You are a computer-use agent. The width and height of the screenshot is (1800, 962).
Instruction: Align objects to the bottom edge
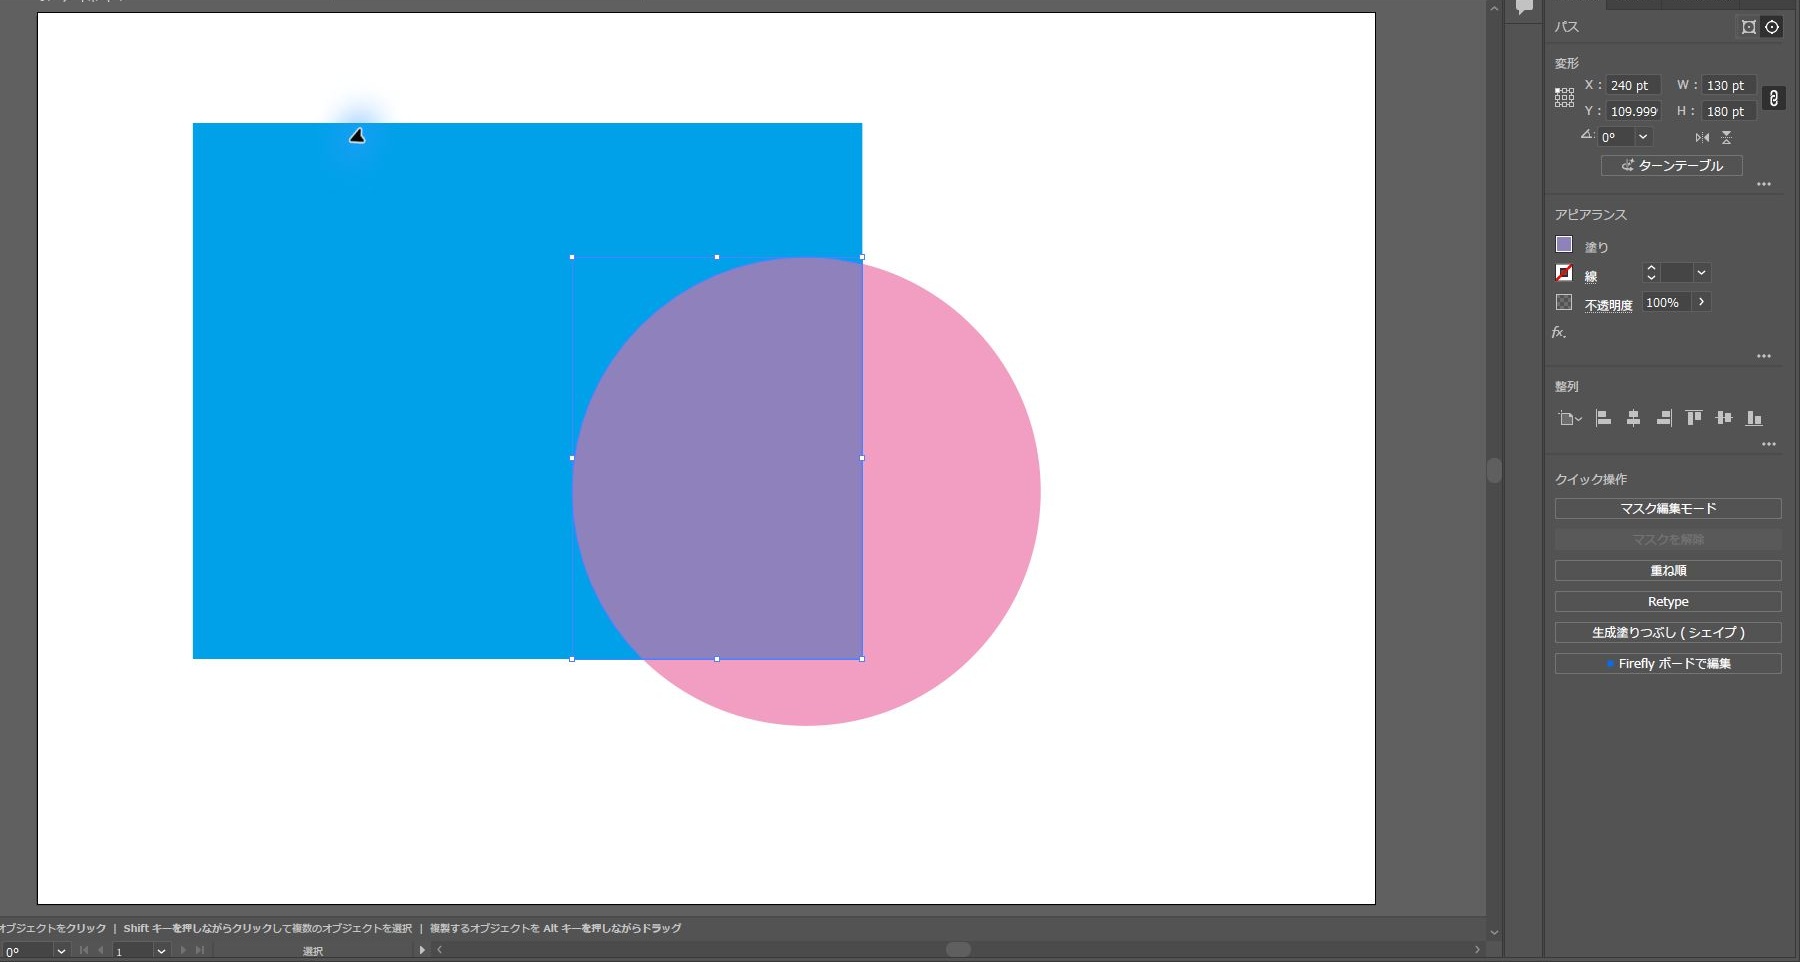1754,418
